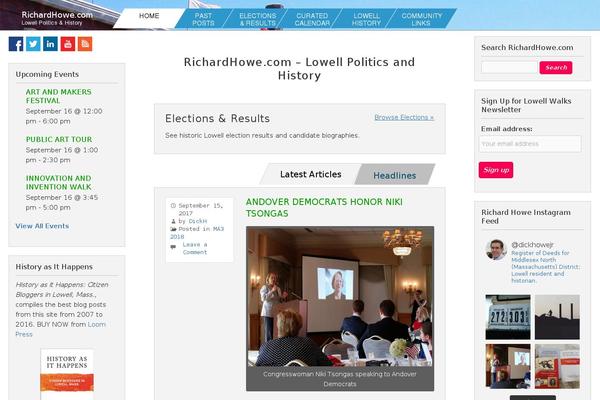This screenshot has width=600, height=400.
Task: Open the dickhowejr Instagram profile picture
Action: 496,250
